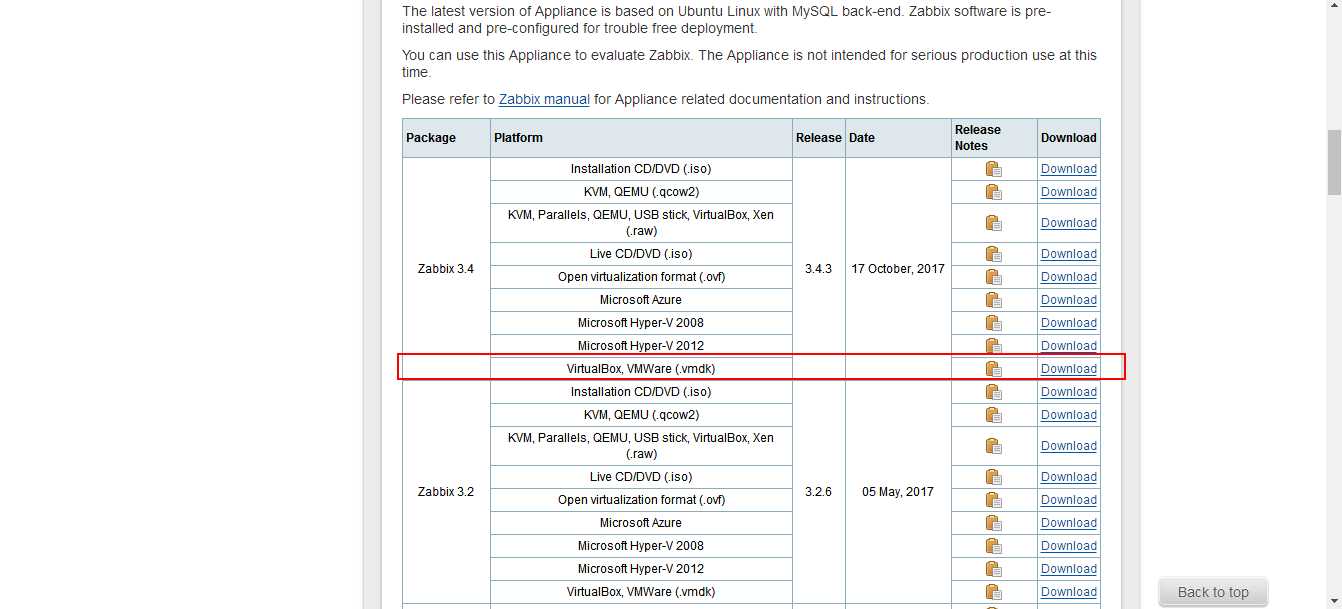Select "Microsoft Azure" platform text in Zabbix 3.4

click(641, 300)
